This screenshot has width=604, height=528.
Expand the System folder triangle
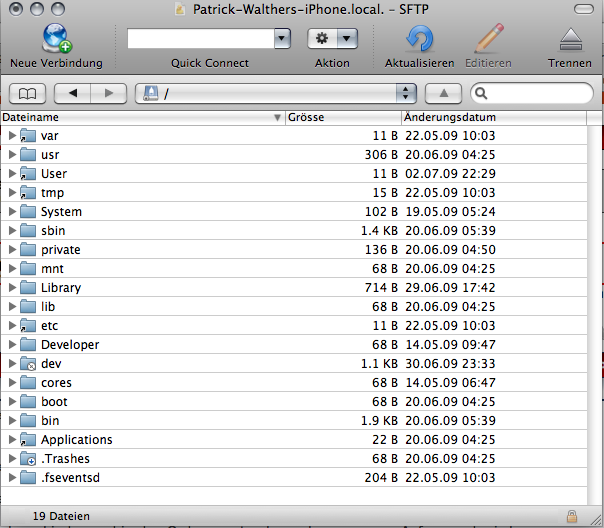tap(12, 212)
